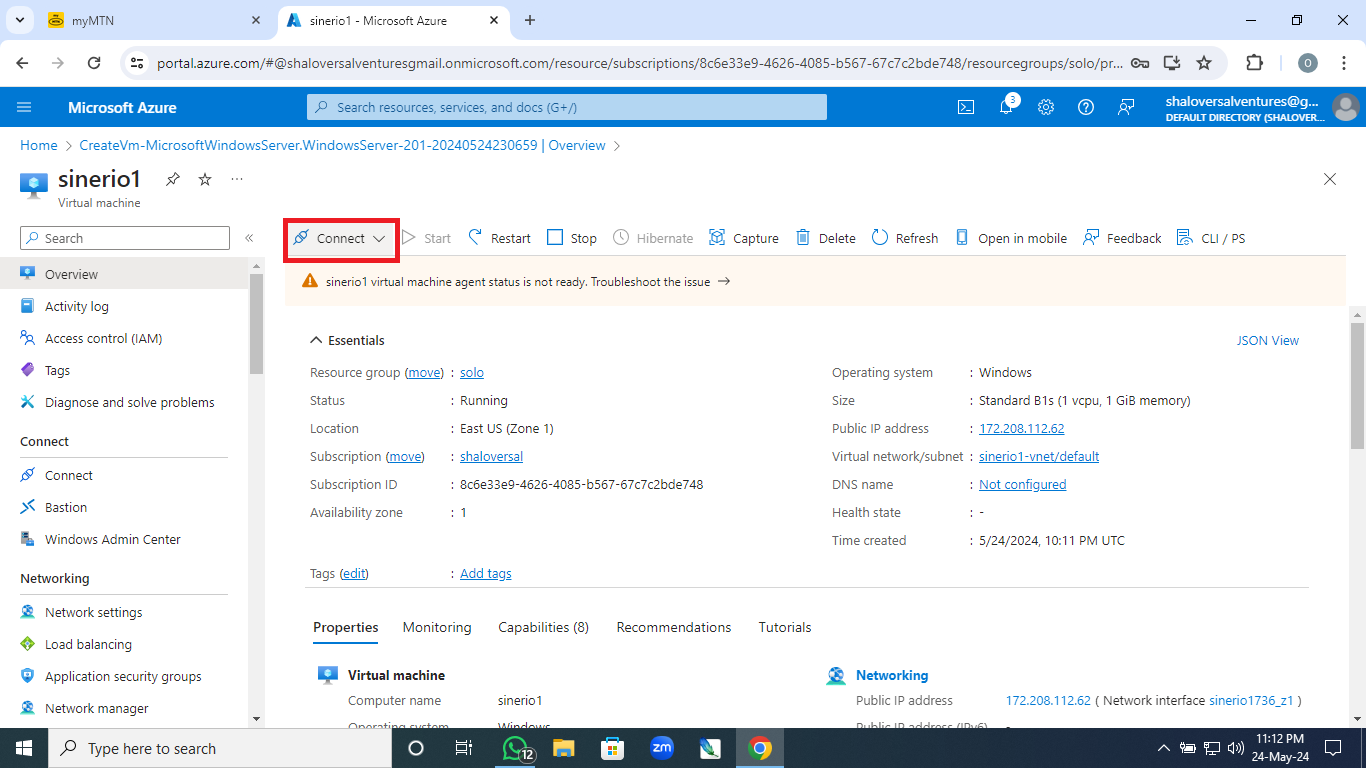
Task: Open Chrome tab search dropdown
Action: (19, 20)
